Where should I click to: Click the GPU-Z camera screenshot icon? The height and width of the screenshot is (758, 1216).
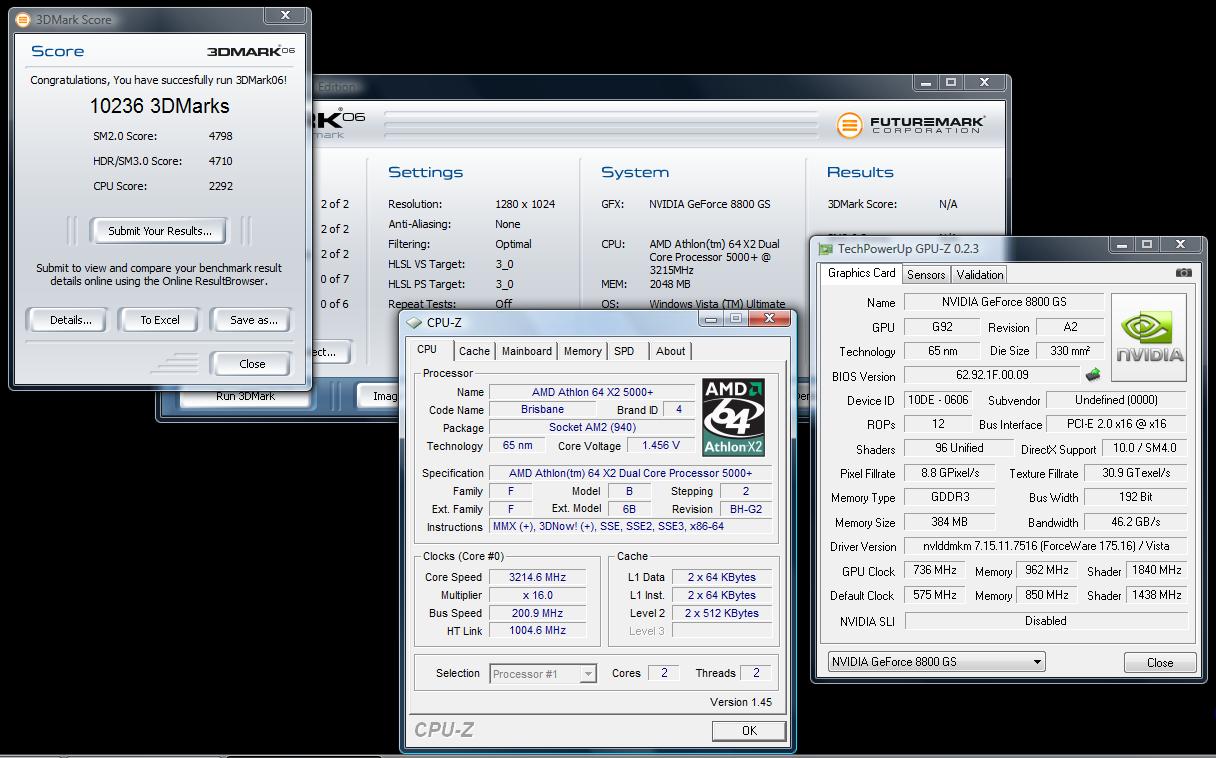(x=1183, y=272)
